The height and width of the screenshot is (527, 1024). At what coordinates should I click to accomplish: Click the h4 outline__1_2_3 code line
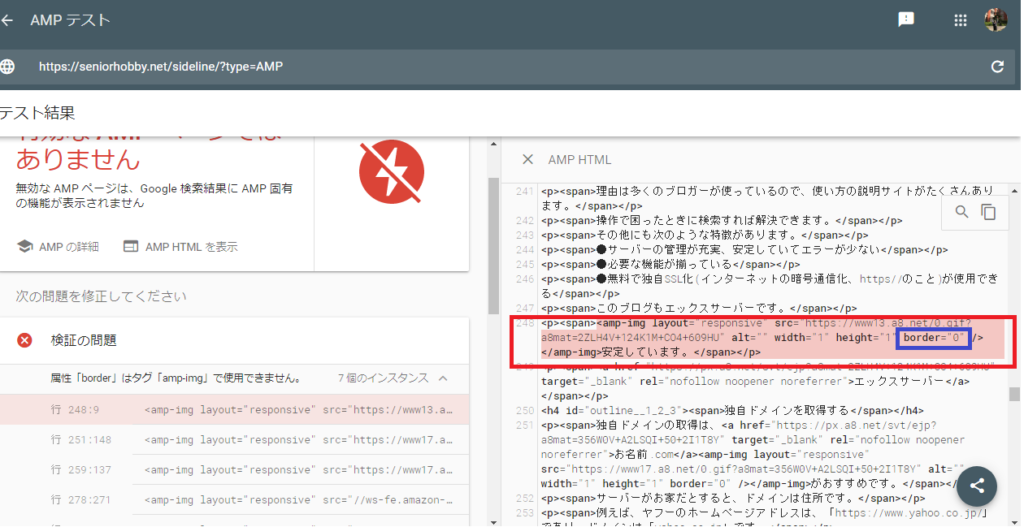point(732,411)
